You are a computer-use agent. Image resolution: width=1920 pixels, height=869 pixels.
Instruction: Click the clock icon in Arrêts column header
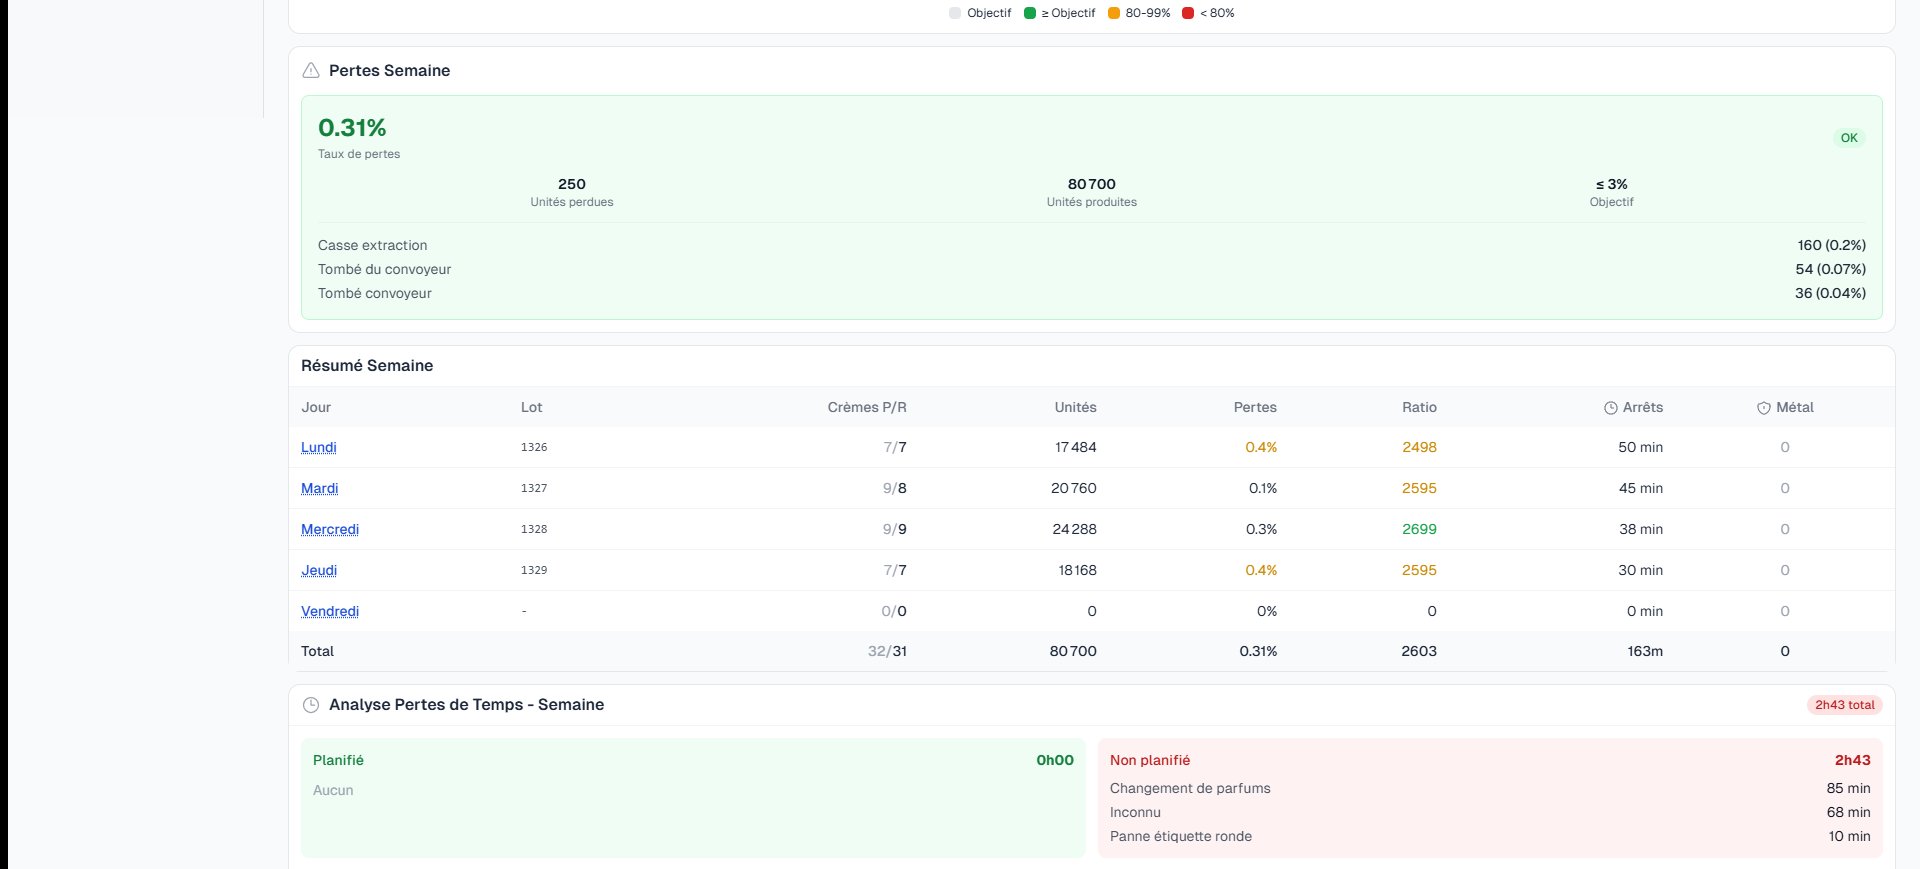point(1610,408)
